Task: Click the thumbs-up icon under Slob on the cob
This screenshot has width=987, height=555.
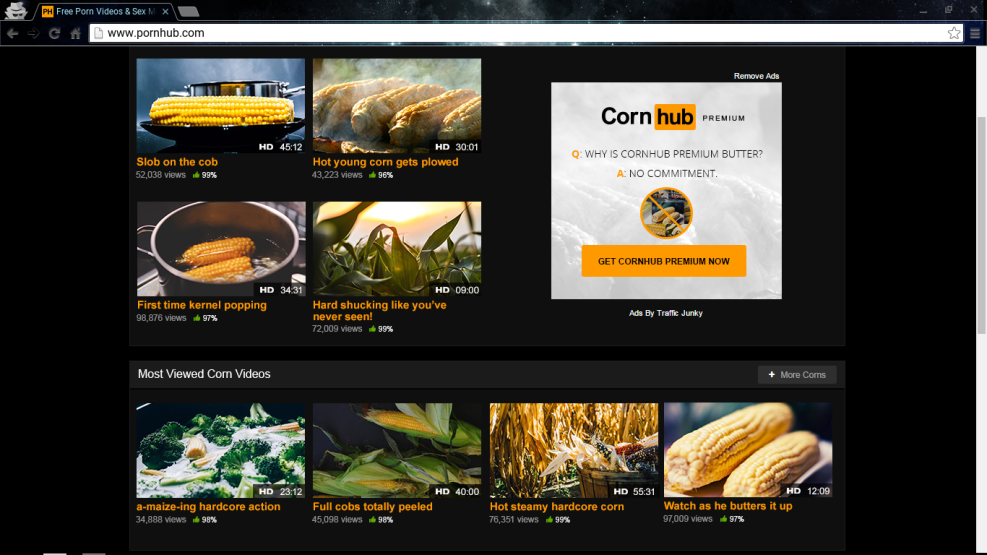Action: 195,175
